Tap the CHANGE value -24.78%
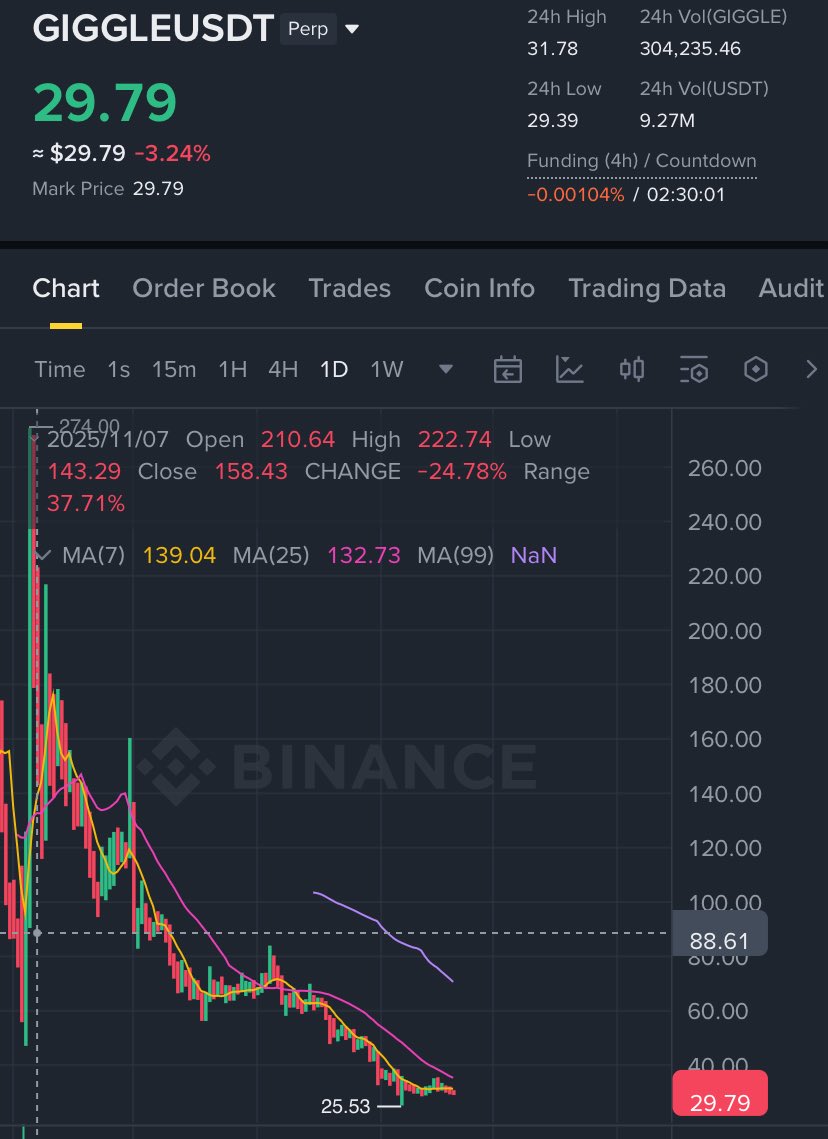Screen dimensions: 828x1139 pos(462,471)
